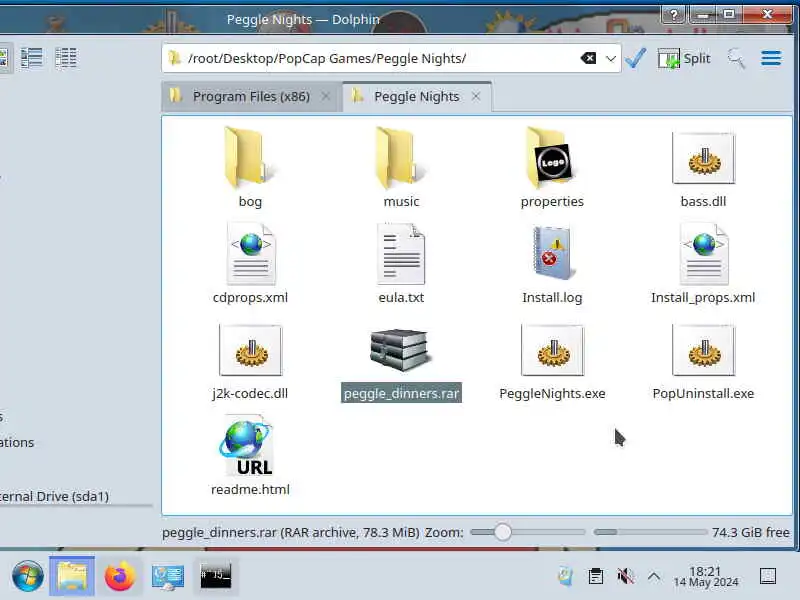Switch to details view mode
Viewport: 800px width, 600px height.
tap(65, 58)
